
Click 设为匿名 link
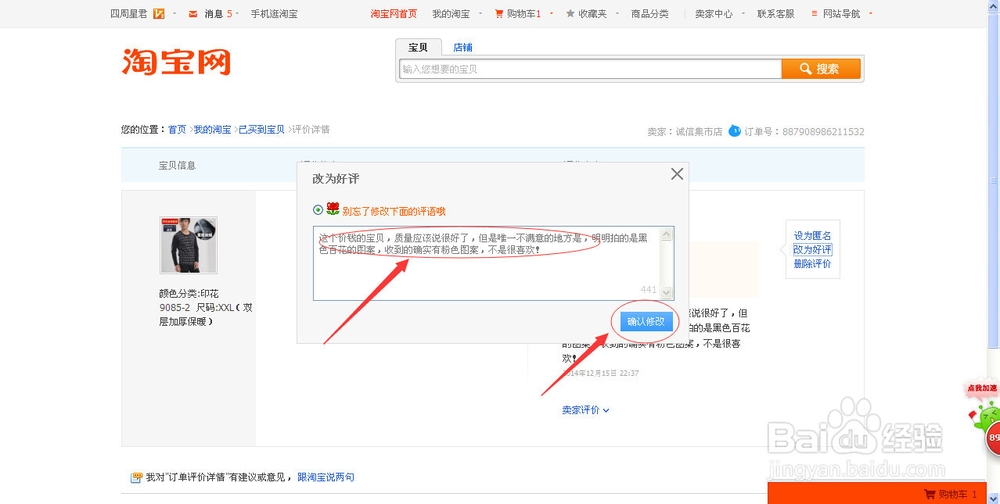pyautogui.click(x=812, y=235)
